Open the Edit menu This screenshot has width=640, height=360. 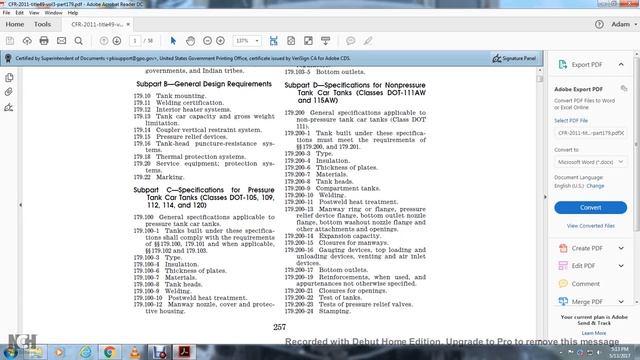19,13
